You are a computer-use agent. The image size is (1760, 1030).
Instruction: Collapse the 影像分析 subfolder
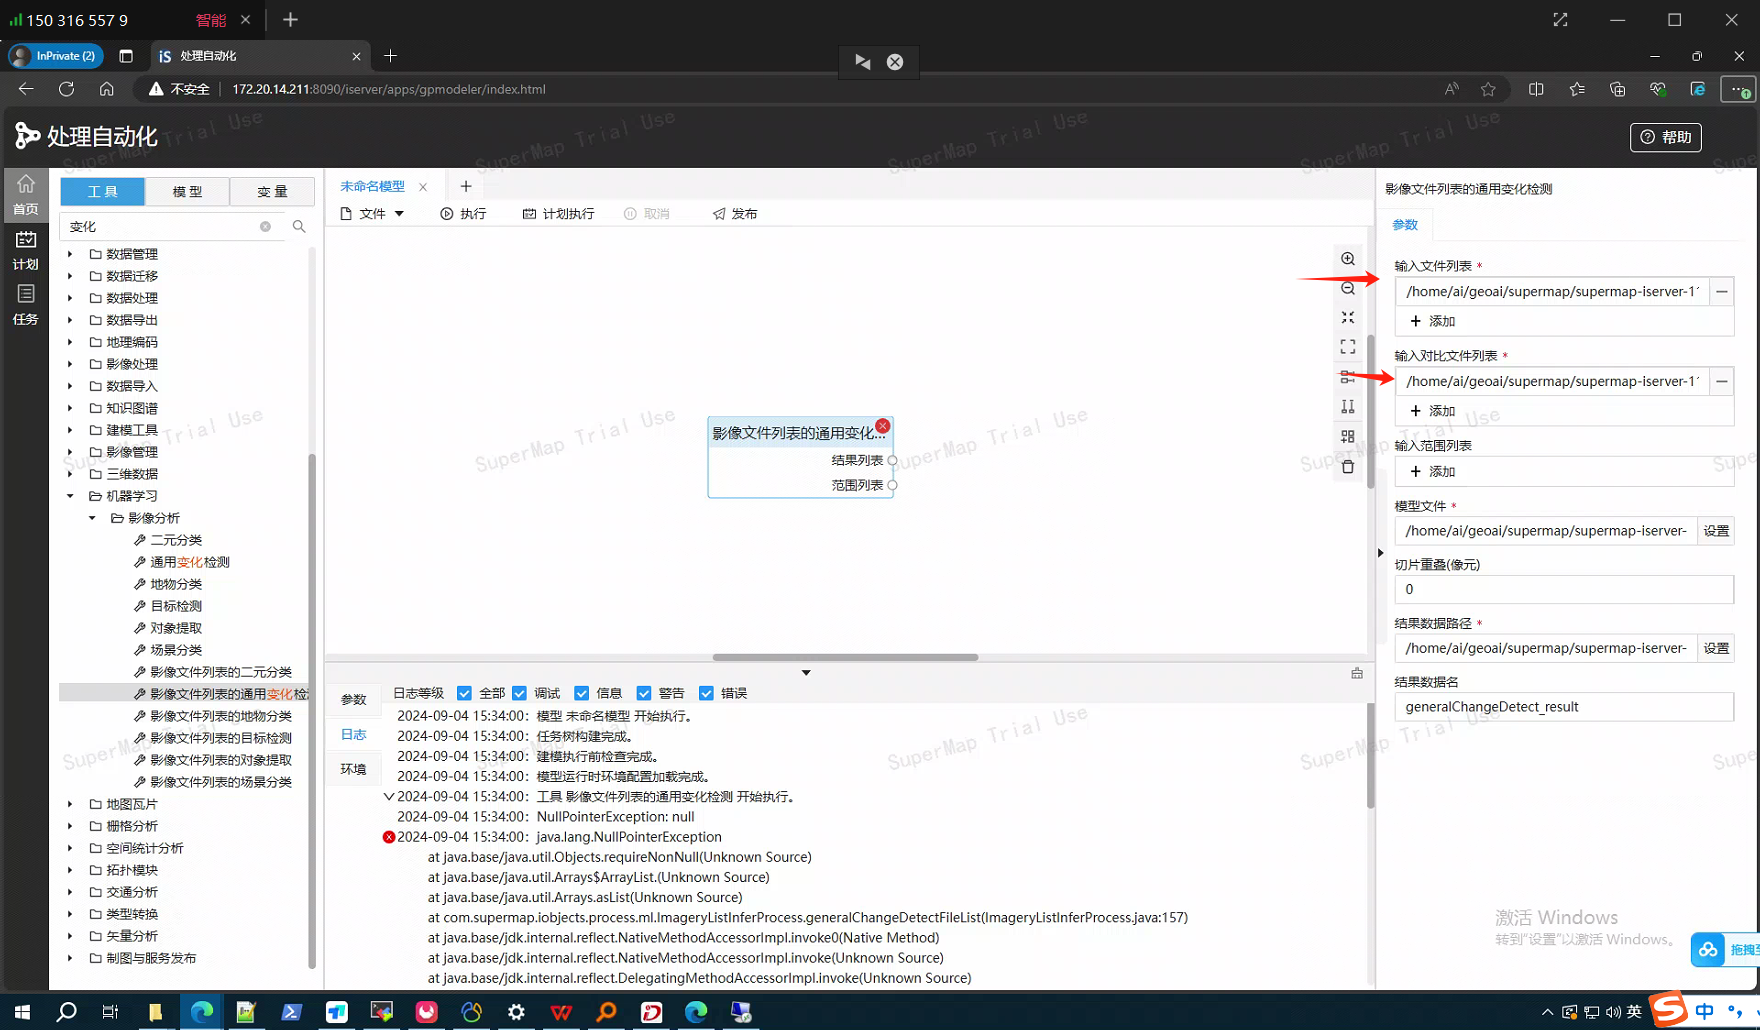click(92, 518)
